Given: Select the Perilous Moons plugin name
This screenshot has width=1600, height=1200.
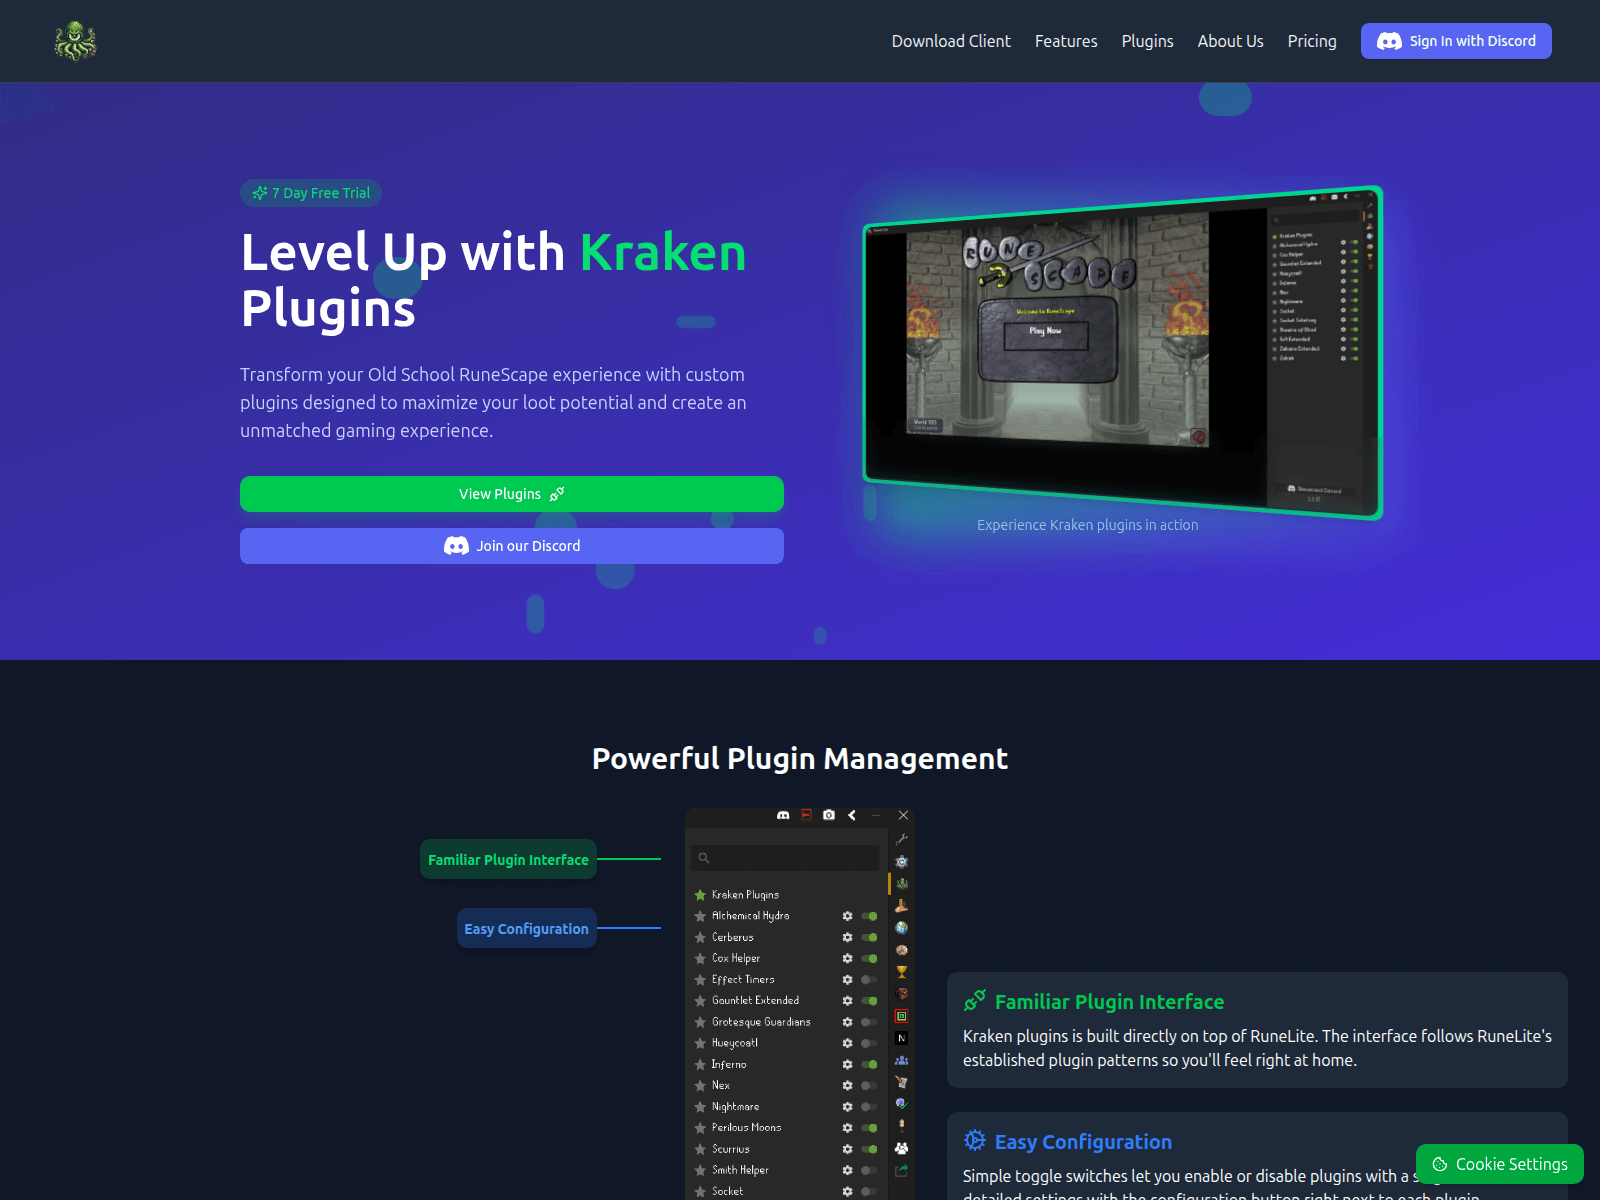Looking at the screenshot, I should click(747, 1128).
